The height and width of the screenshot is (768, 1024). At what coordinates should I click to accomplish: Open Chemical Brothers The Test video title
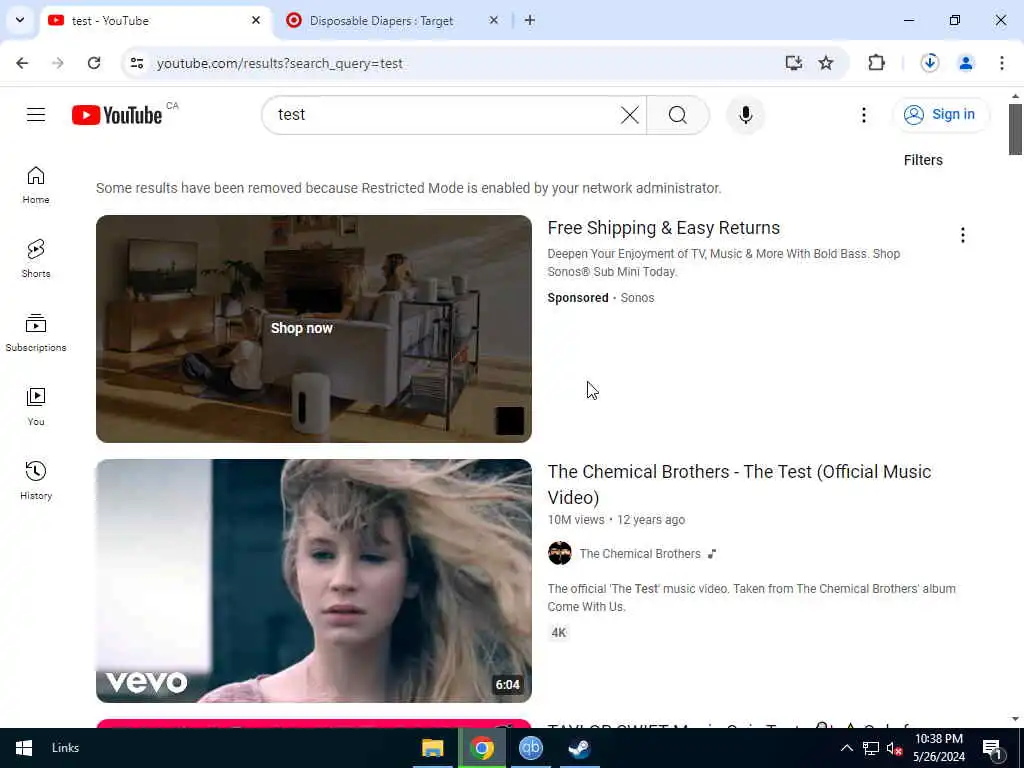(739, 485)
